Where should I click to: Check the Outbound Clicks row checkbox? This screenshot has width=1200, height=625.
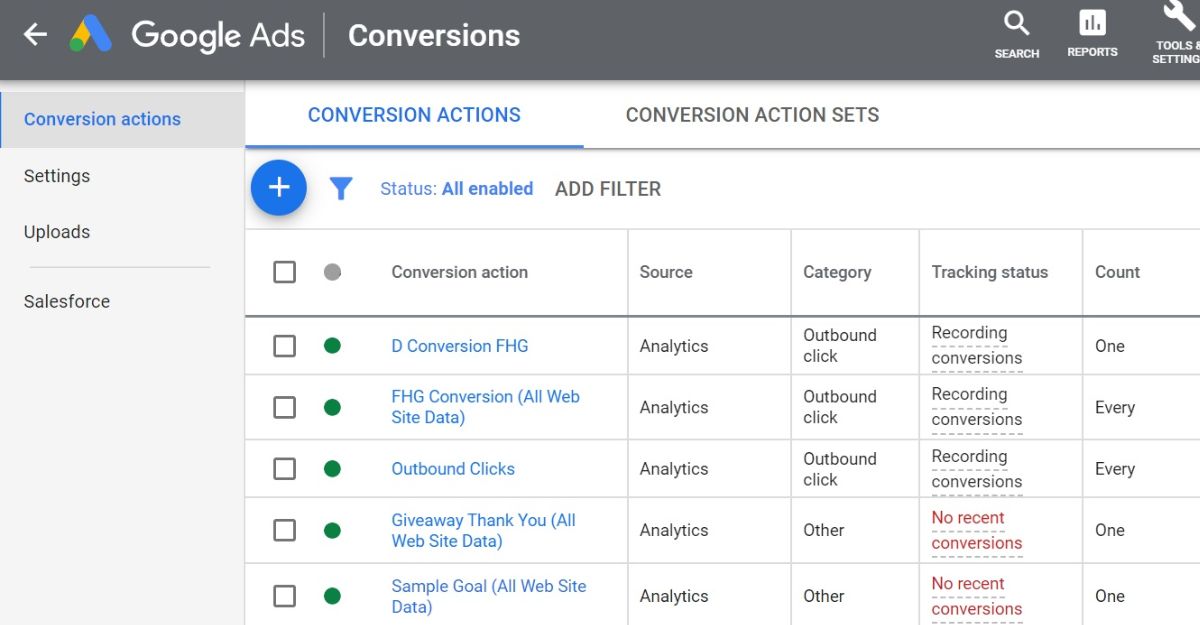pyautogui.click(x=285, y=469)
